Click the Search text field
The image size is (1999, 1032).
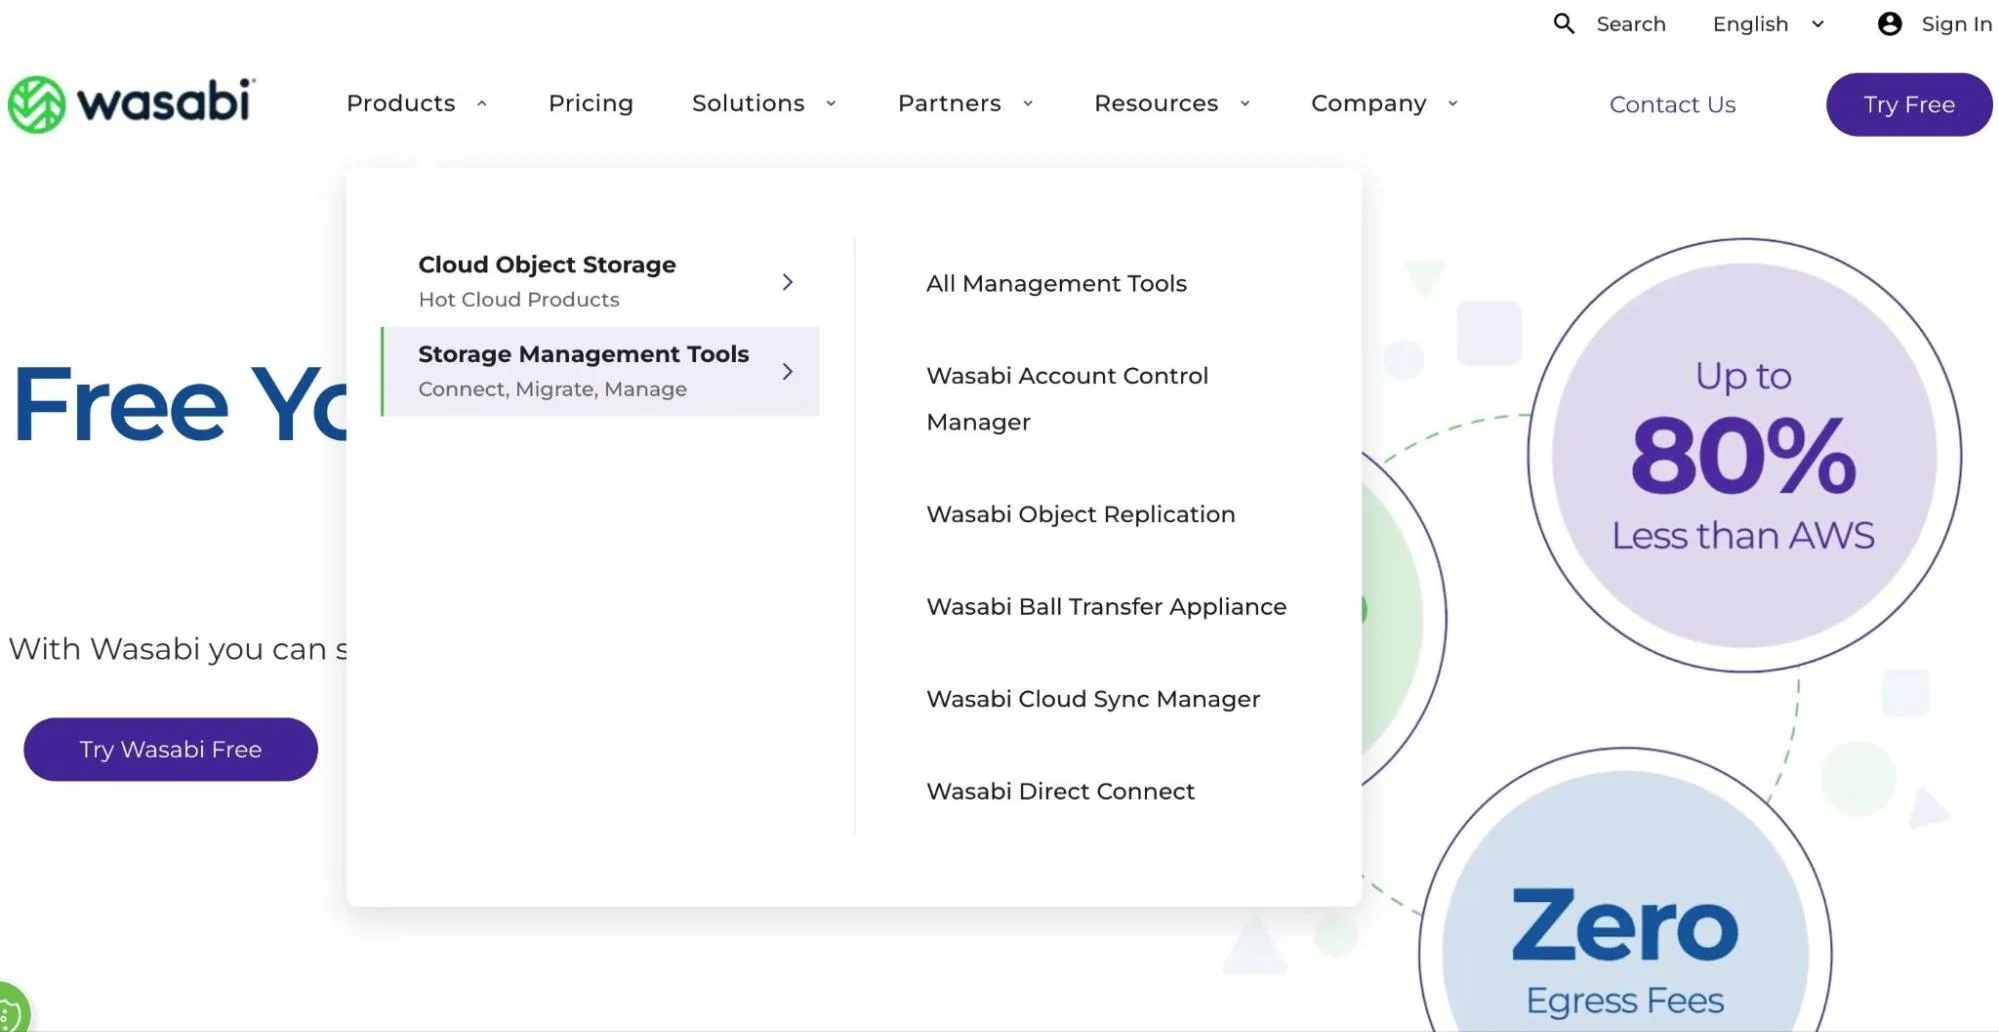pos(1631,24)
